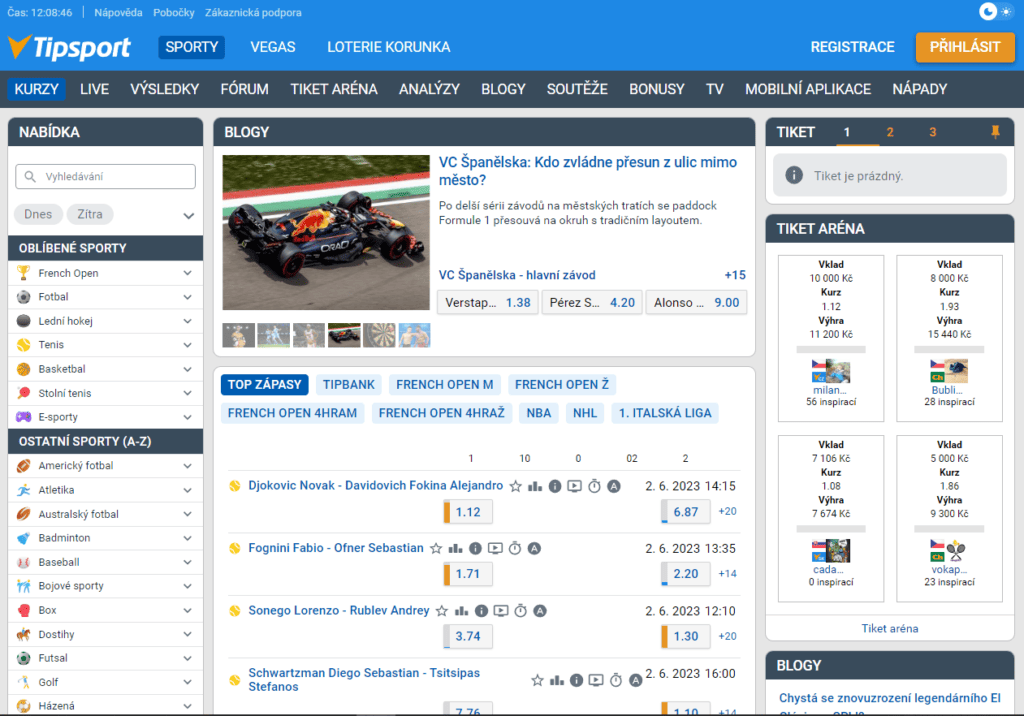The width and height of the screenshot is (1024, 716).
Task: Open stream icon for Sonego - Rublev match
Action: tap(501, 611)
